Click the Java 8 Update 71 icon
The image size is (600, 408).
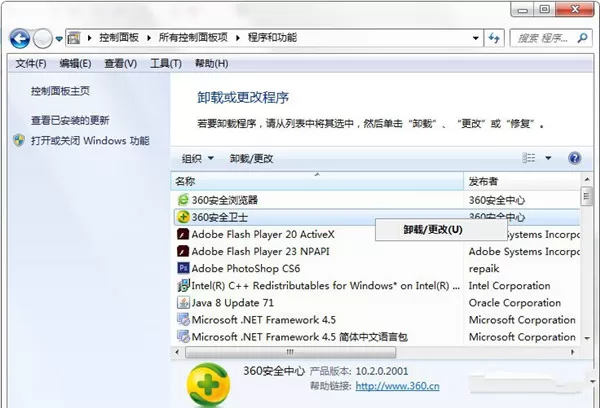[x=183, y=302]
